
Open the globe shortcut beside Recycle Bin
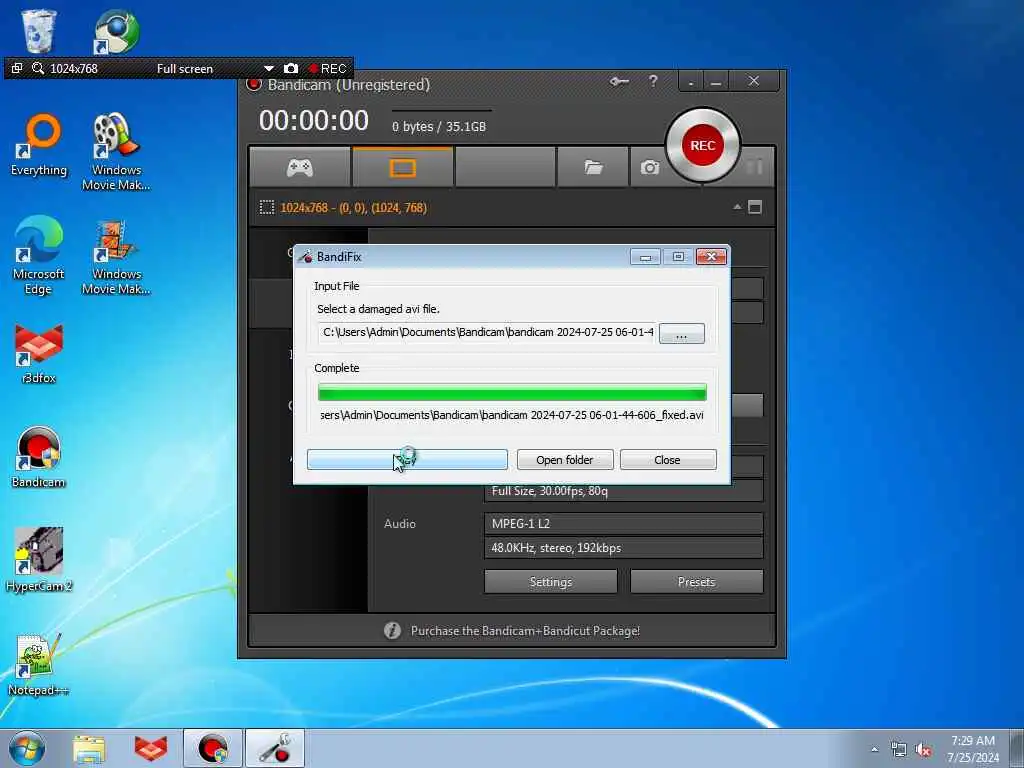pyautogui.click(x=116, y=31)
